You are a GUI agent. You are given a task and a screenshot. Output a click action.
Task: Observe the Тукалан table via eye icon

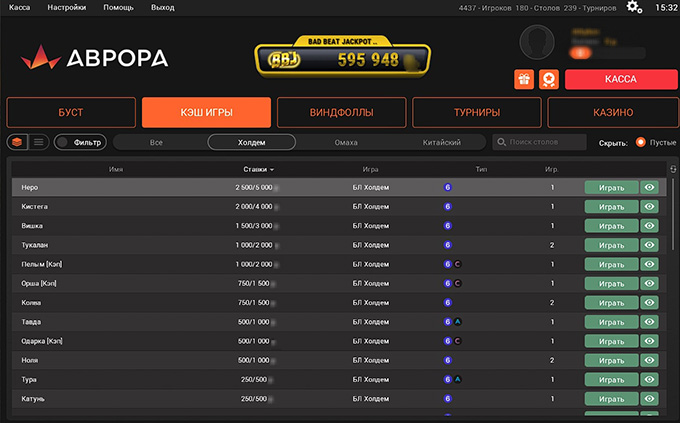(x=650, y=245)
